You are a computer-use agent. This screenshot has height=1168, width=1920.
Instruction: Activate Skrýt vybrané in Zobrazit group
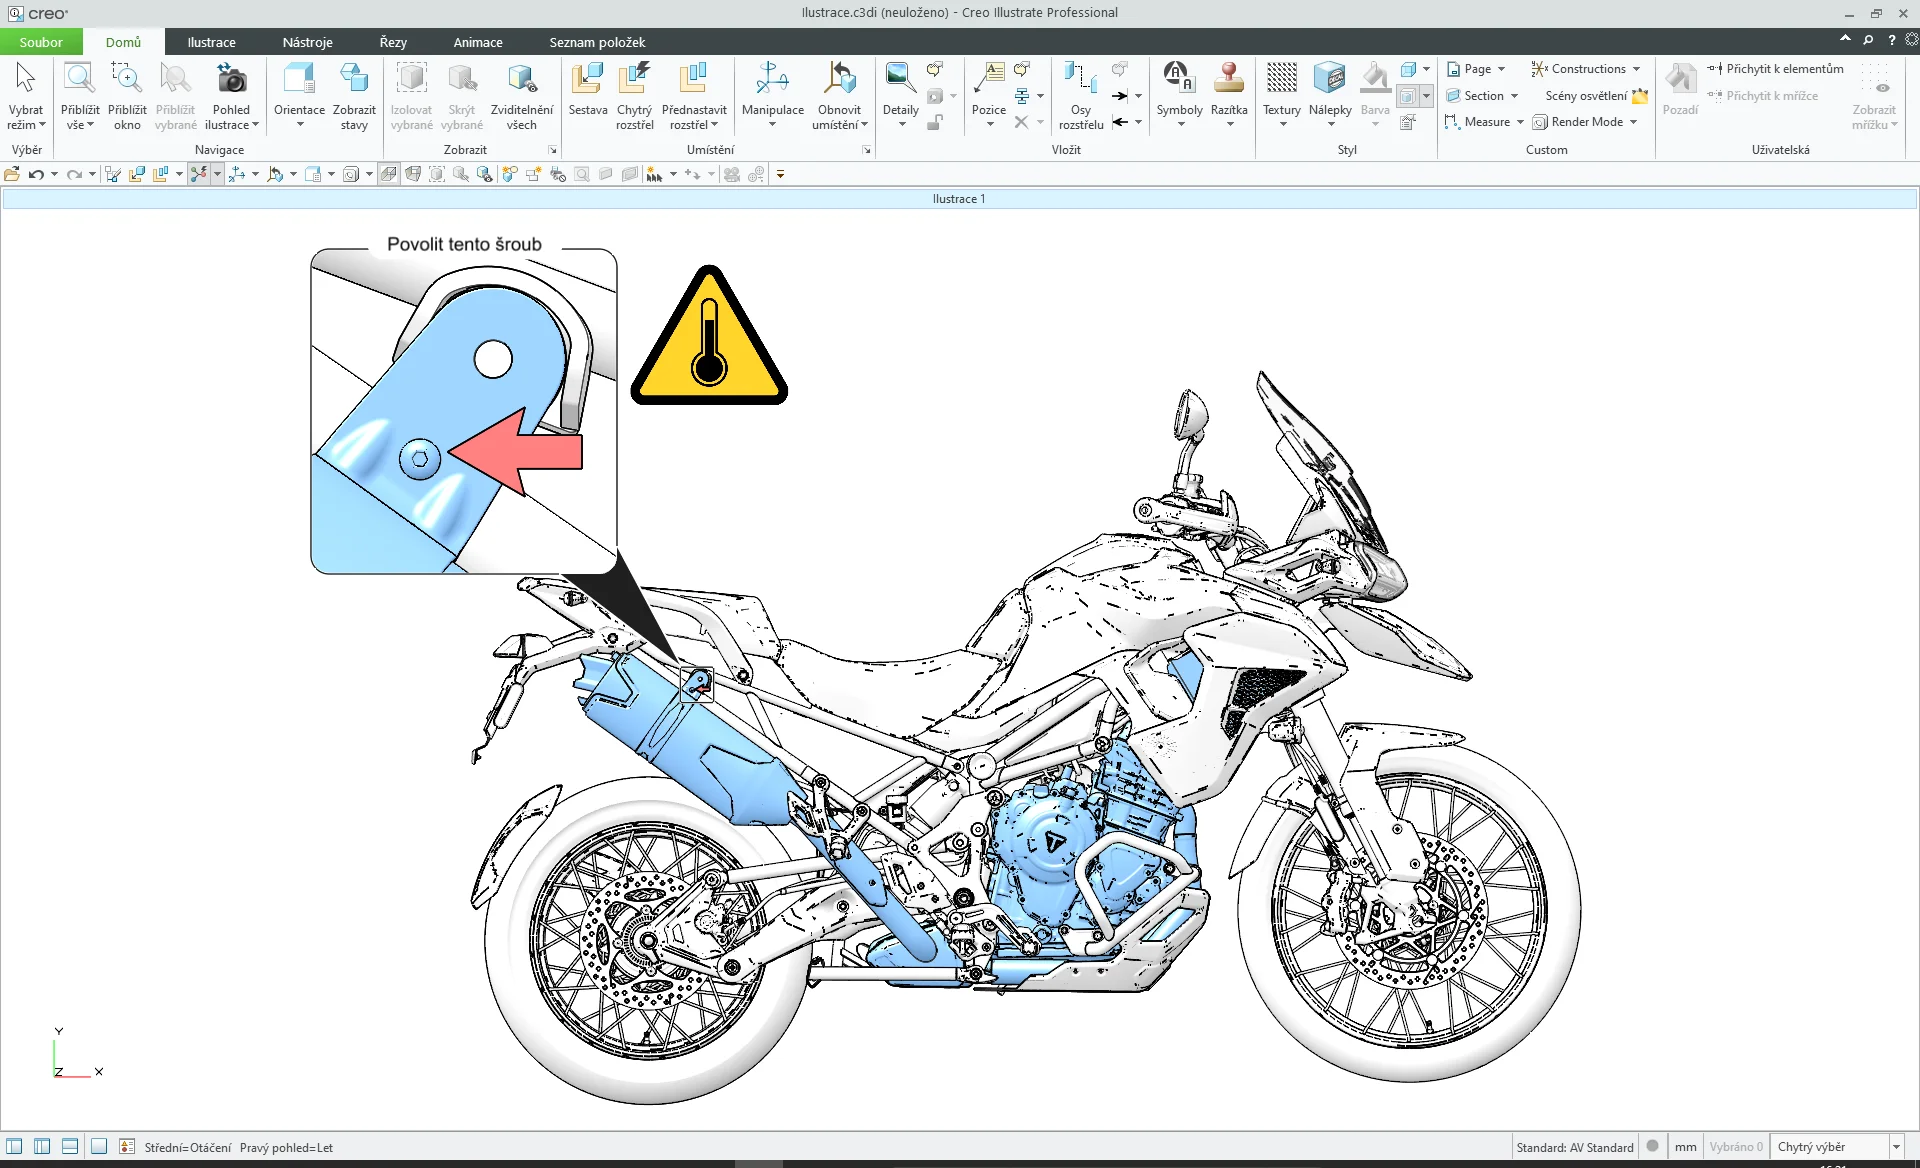click(461, 95)
